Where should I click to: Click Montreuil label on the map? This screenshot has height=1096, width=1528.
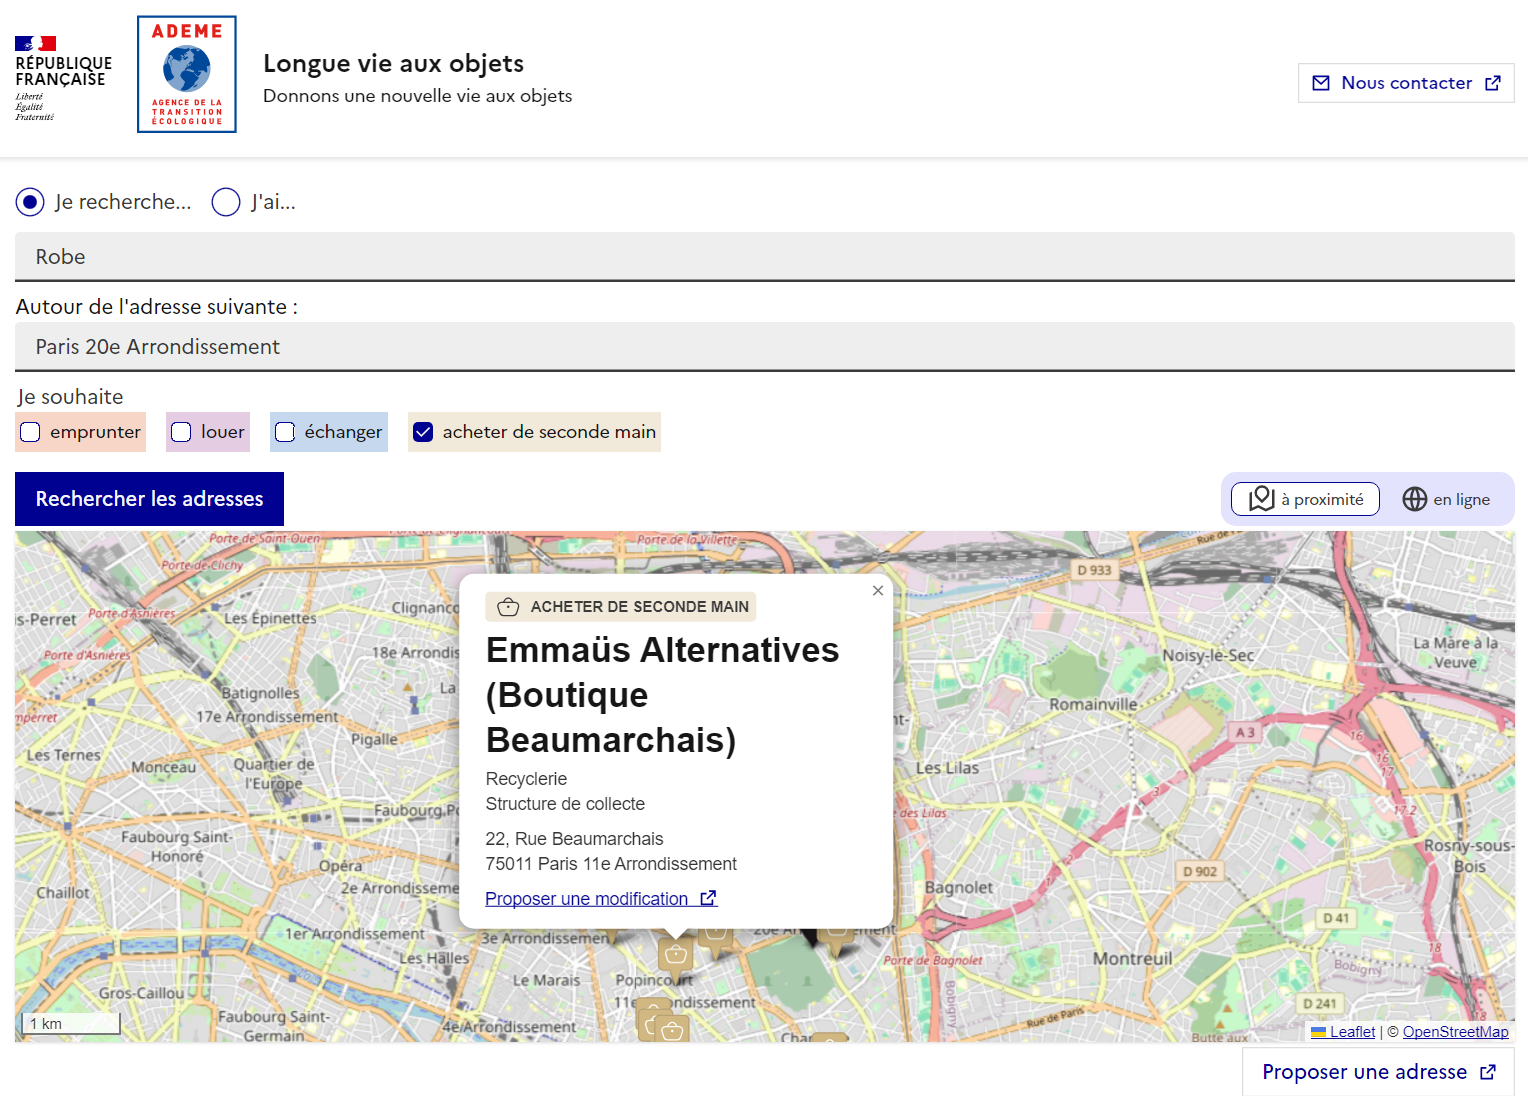point(1132,958)
